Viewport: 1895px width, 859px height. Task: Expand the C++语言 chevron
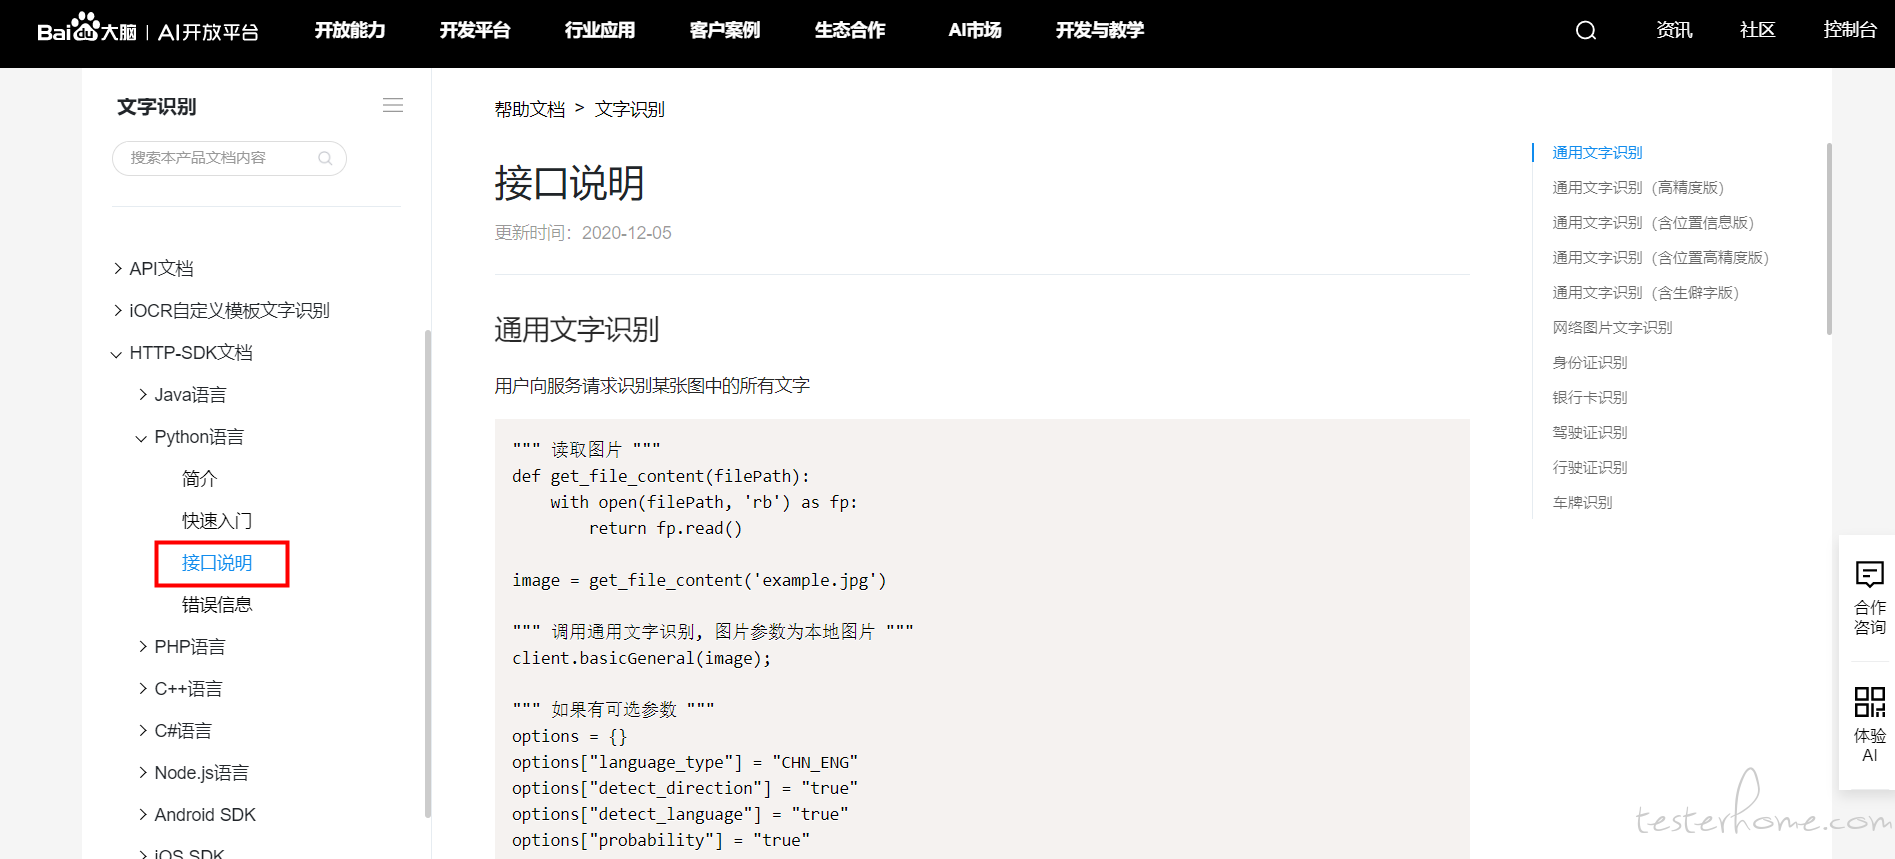click(x=143, y=688)
